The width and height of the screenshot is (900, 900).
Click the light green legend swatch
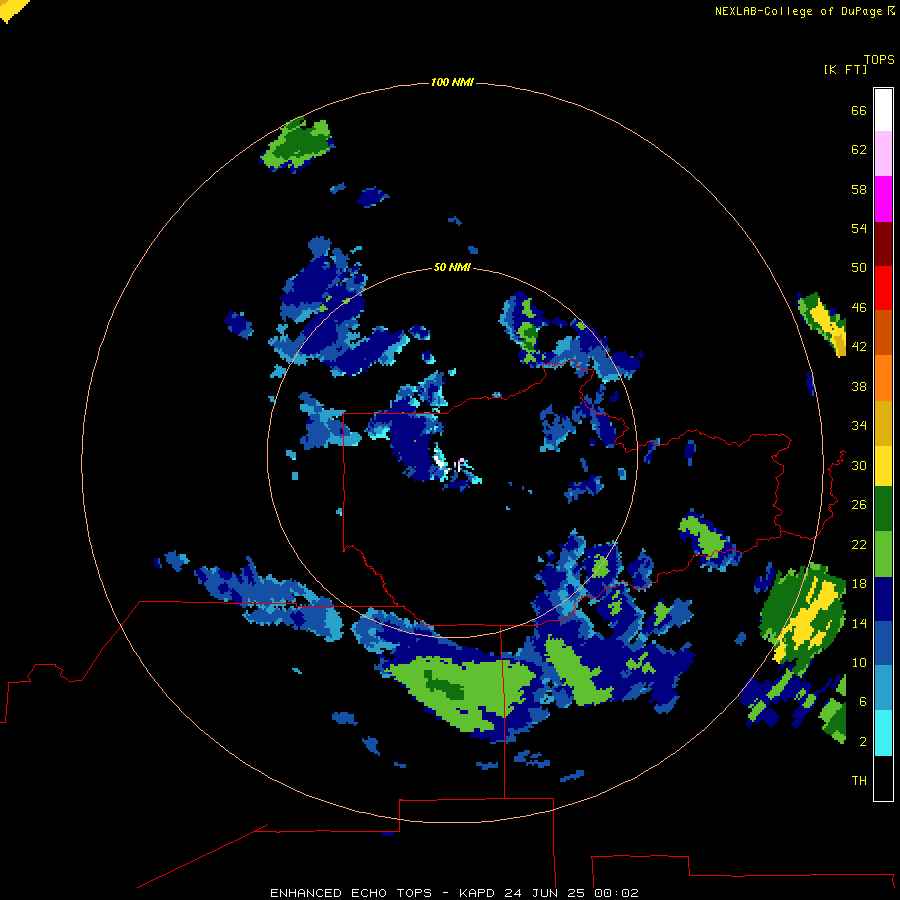pyautogui.click(x=883, y=554)
